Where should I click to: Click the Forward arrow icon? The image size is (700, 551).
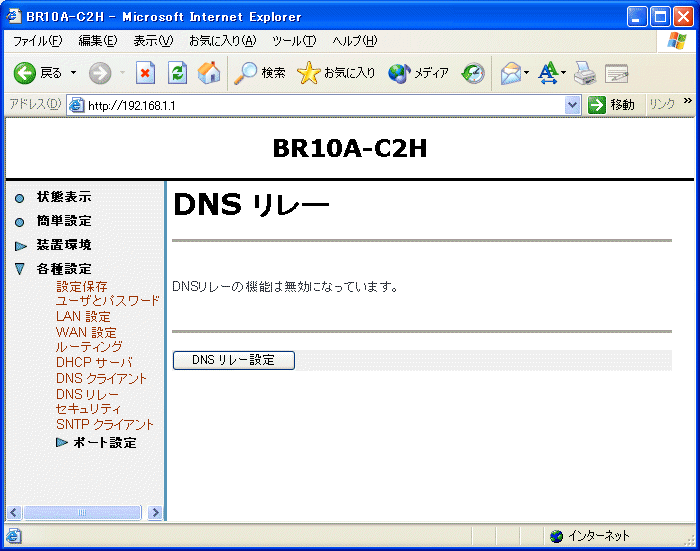click(x=100, y=73)
